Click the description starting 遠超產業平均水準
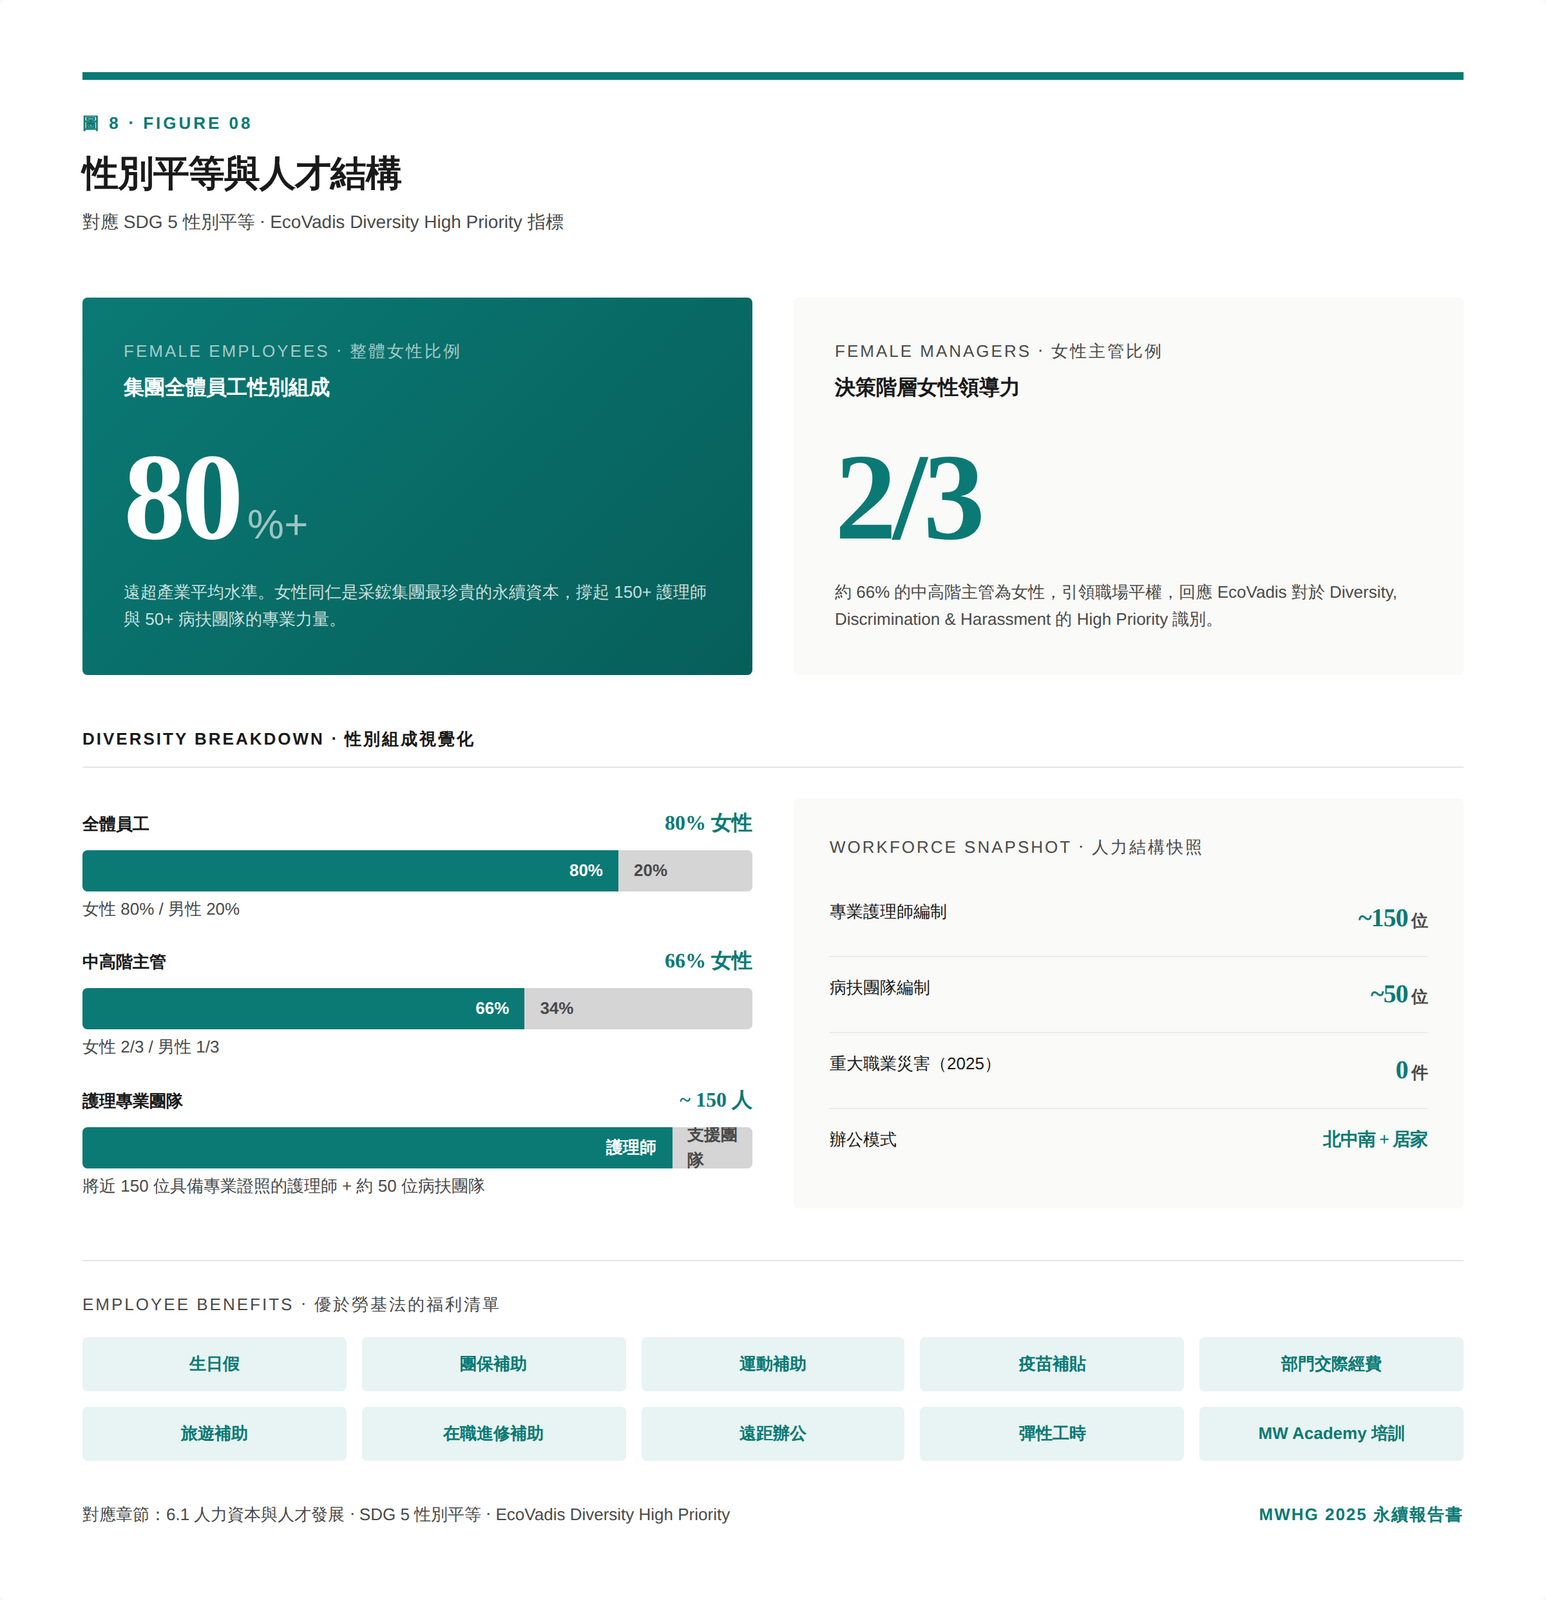Viewport: 1546px width, 1600px height. click(415, 606)
